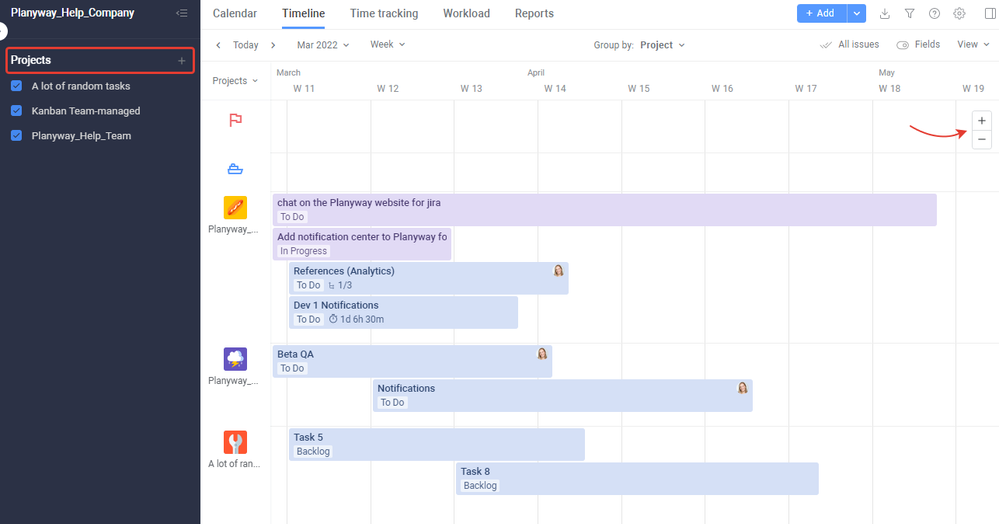The image size is (999, 524).
Task: Uncheck the Kanban Team-managed project
Action: (x=17, y=110)
